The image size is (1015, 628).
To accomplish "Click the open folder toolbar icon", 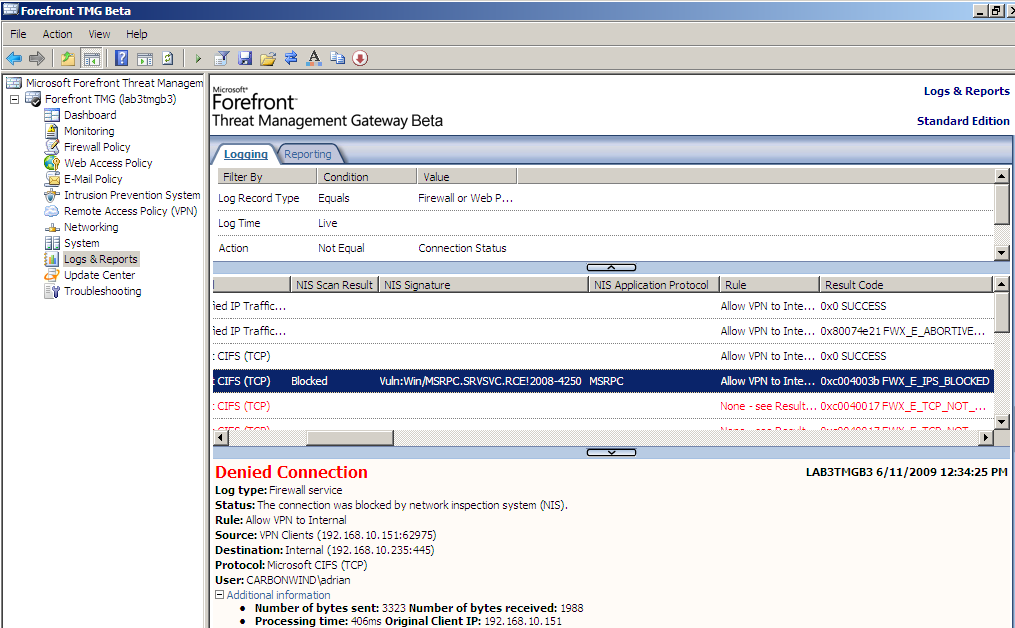I will click(267, 58).
